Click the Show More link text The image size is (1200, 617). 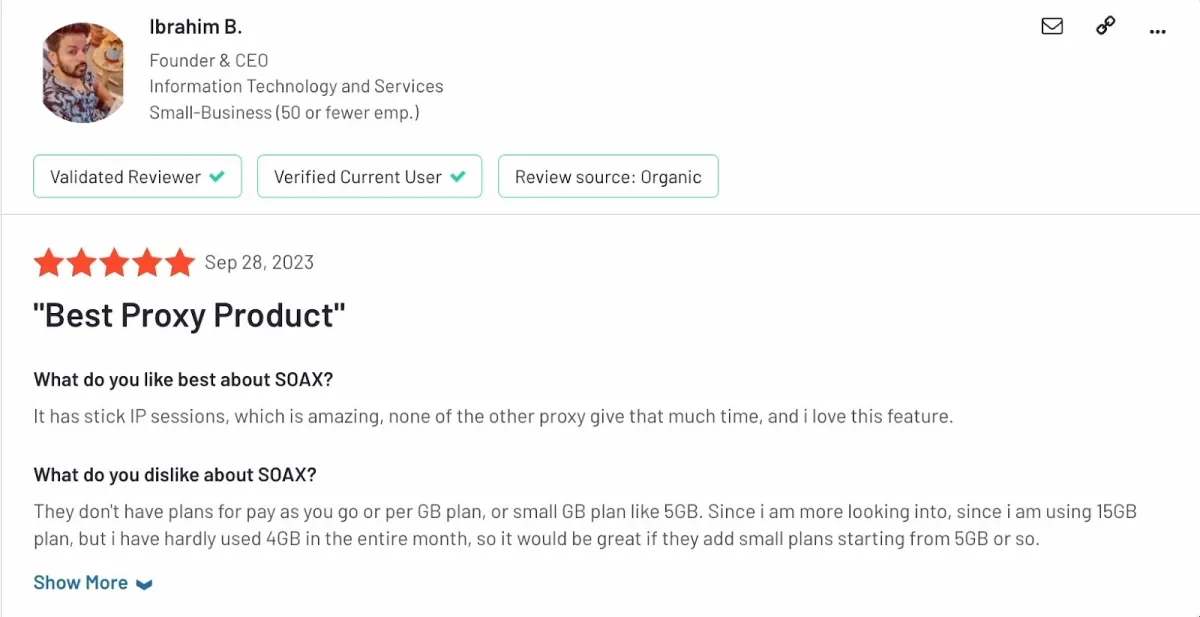coord(80,582)
